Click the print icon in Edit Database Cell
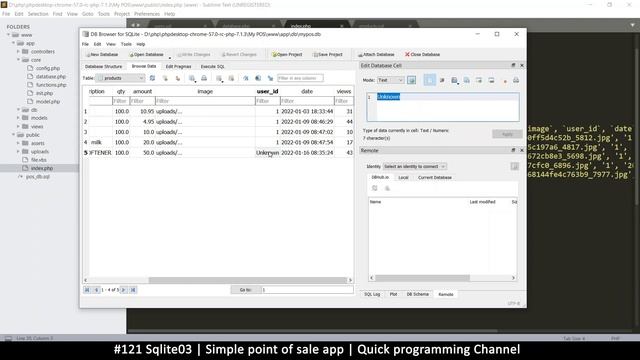Image resolution: width=640 pixels, height=360 pixels. point(516,80)
